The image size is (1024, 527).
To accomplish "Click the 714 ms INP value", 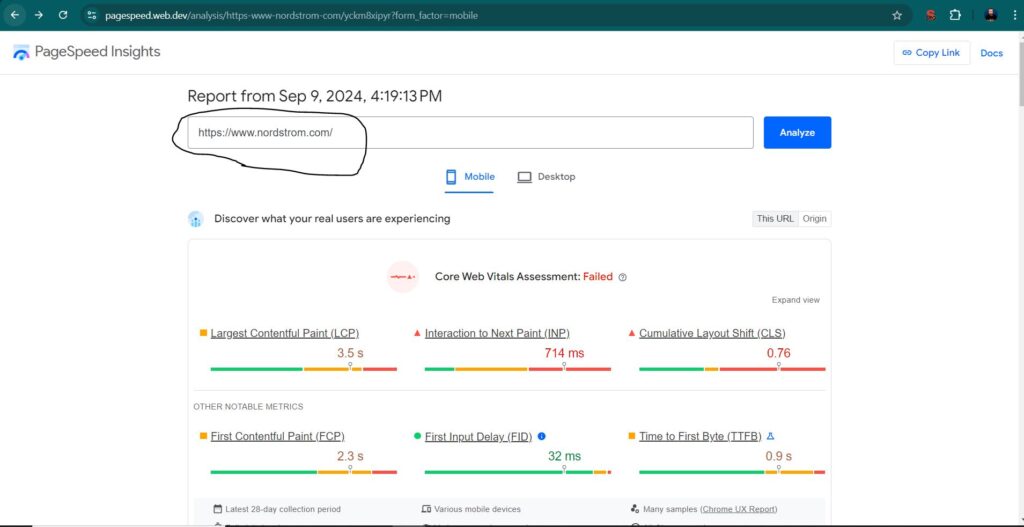I will coord(564,353).
